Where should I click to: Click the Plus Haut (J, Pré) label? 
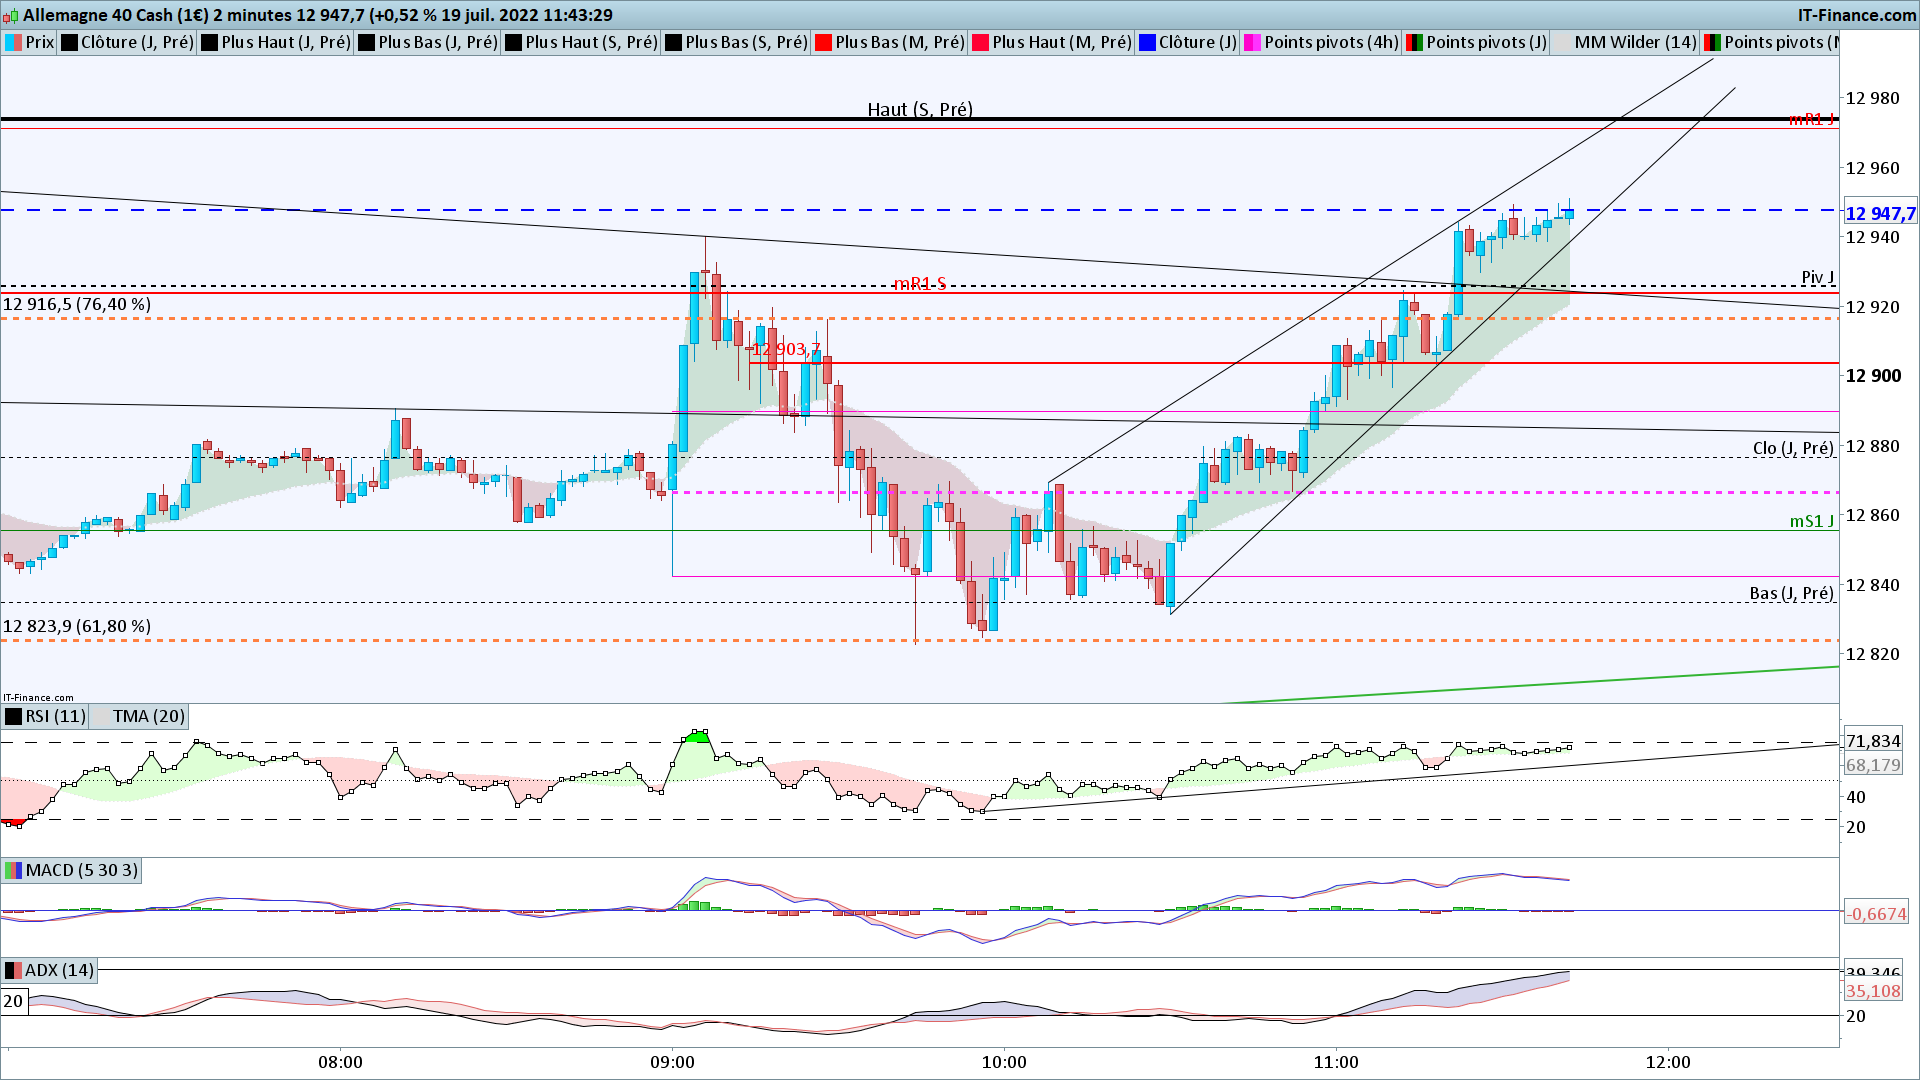pyautogui.click(x=285, y=42)
